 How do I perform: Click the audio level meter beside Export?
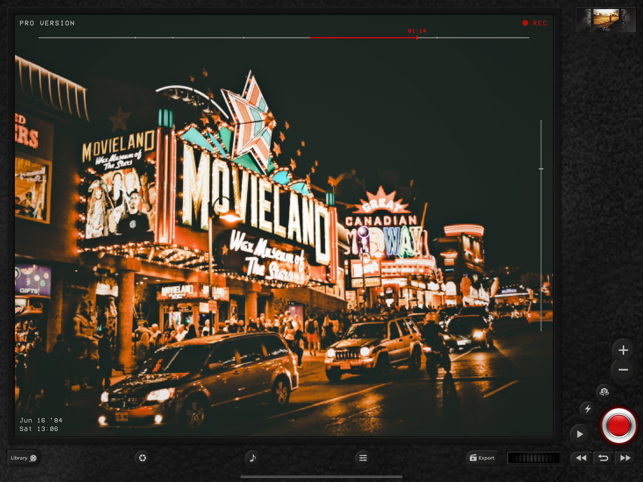pos(534,458)
